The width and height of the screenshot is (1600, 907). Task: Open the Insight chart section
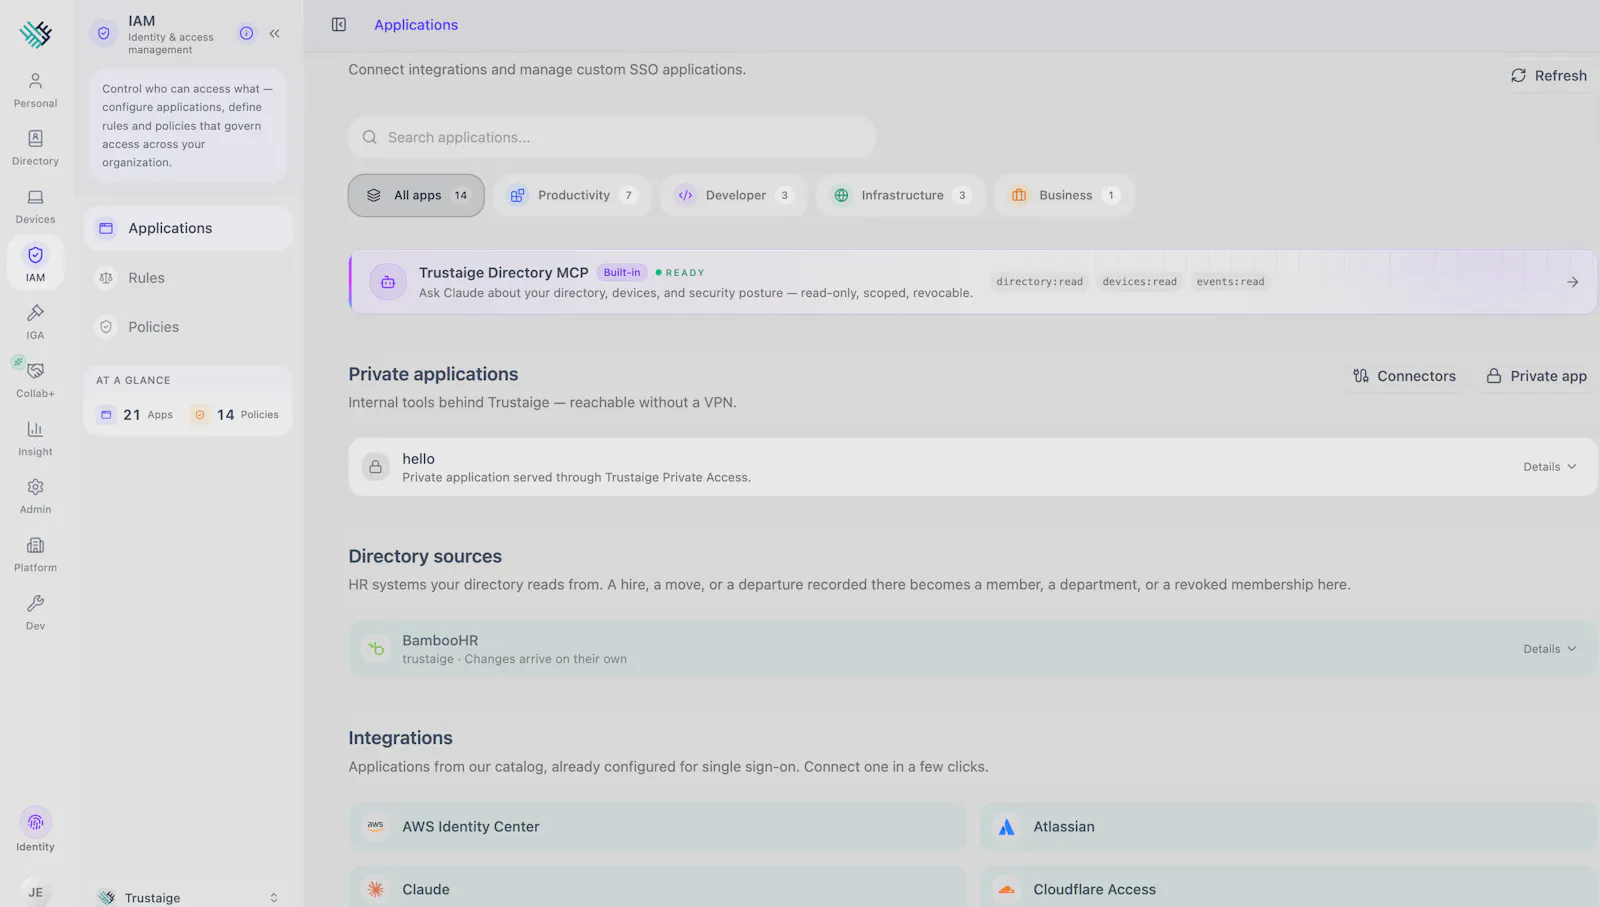pos(35,438)
